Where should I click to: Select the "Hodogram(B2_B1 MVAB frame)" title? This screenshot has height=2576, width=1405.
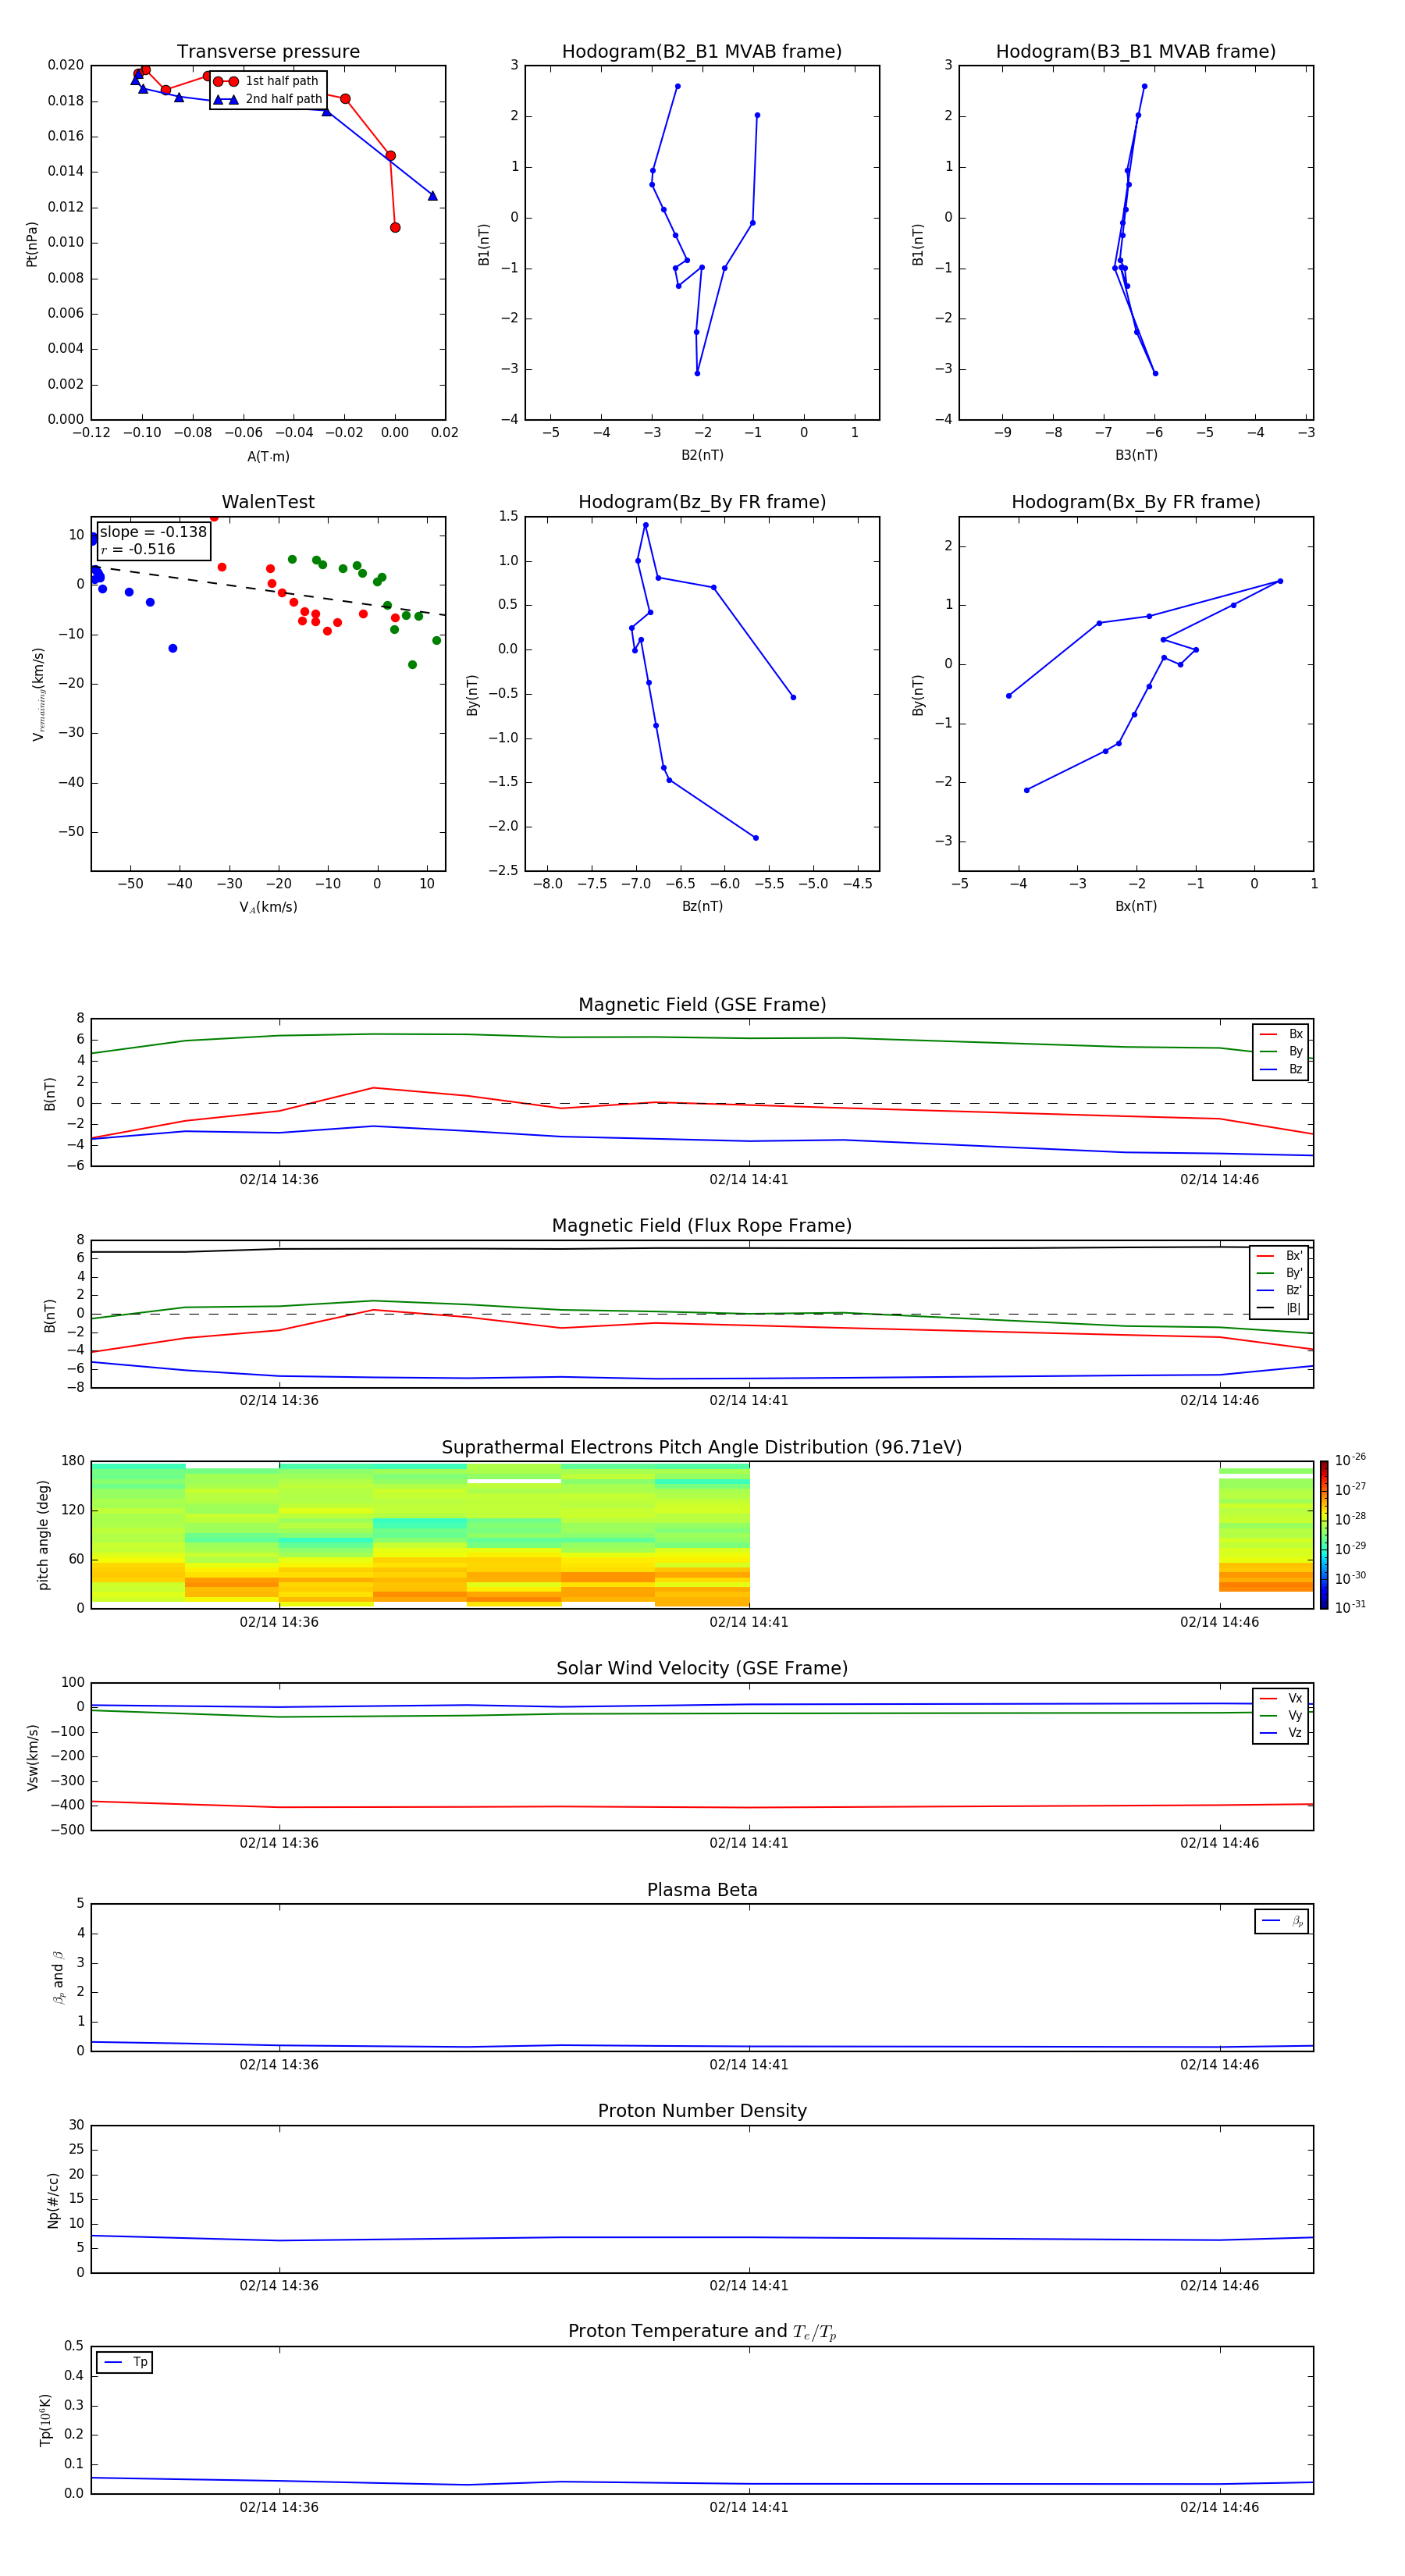point(702,52)
